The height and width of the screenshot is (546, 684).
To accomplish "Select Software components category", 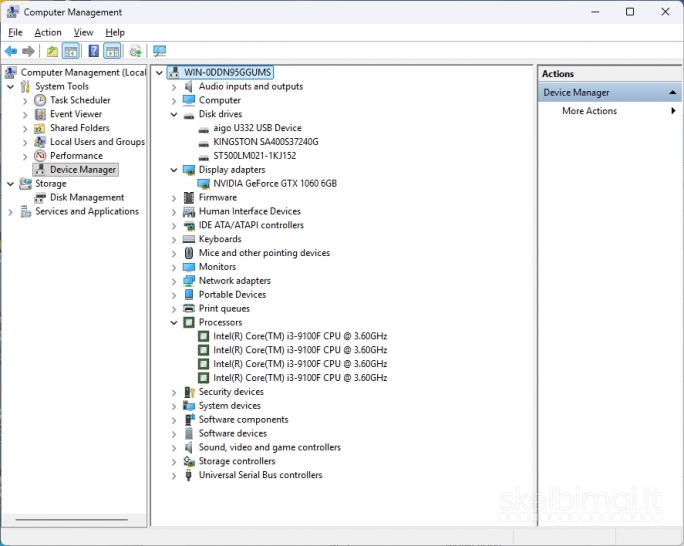I will click(243, 420).
